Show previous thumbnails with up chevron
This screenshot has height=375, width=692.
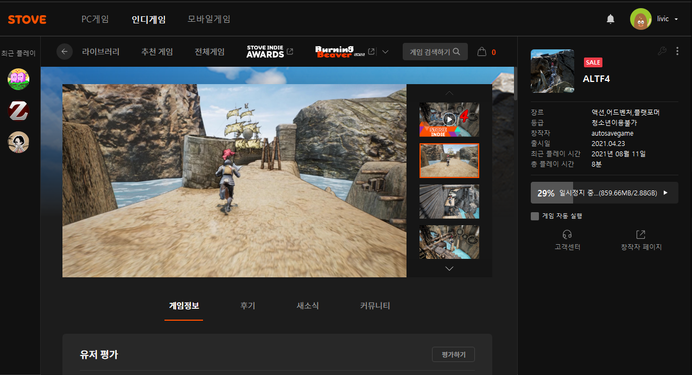(x=449, y=93)
